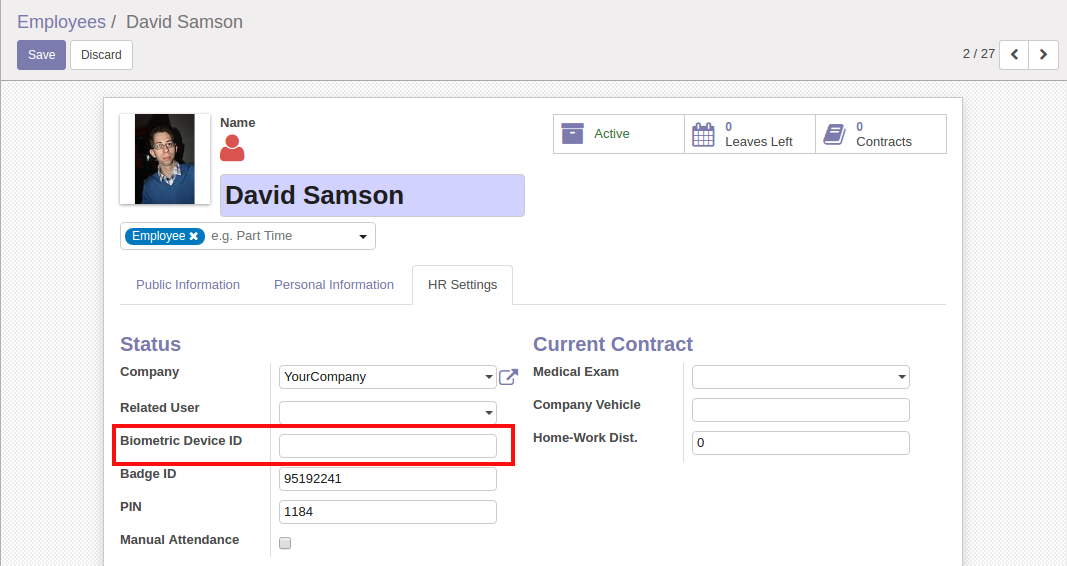Toggle the Manual Attendance checkbox
This screenshot has width=1067, height=566.
[x=285, y=543]
